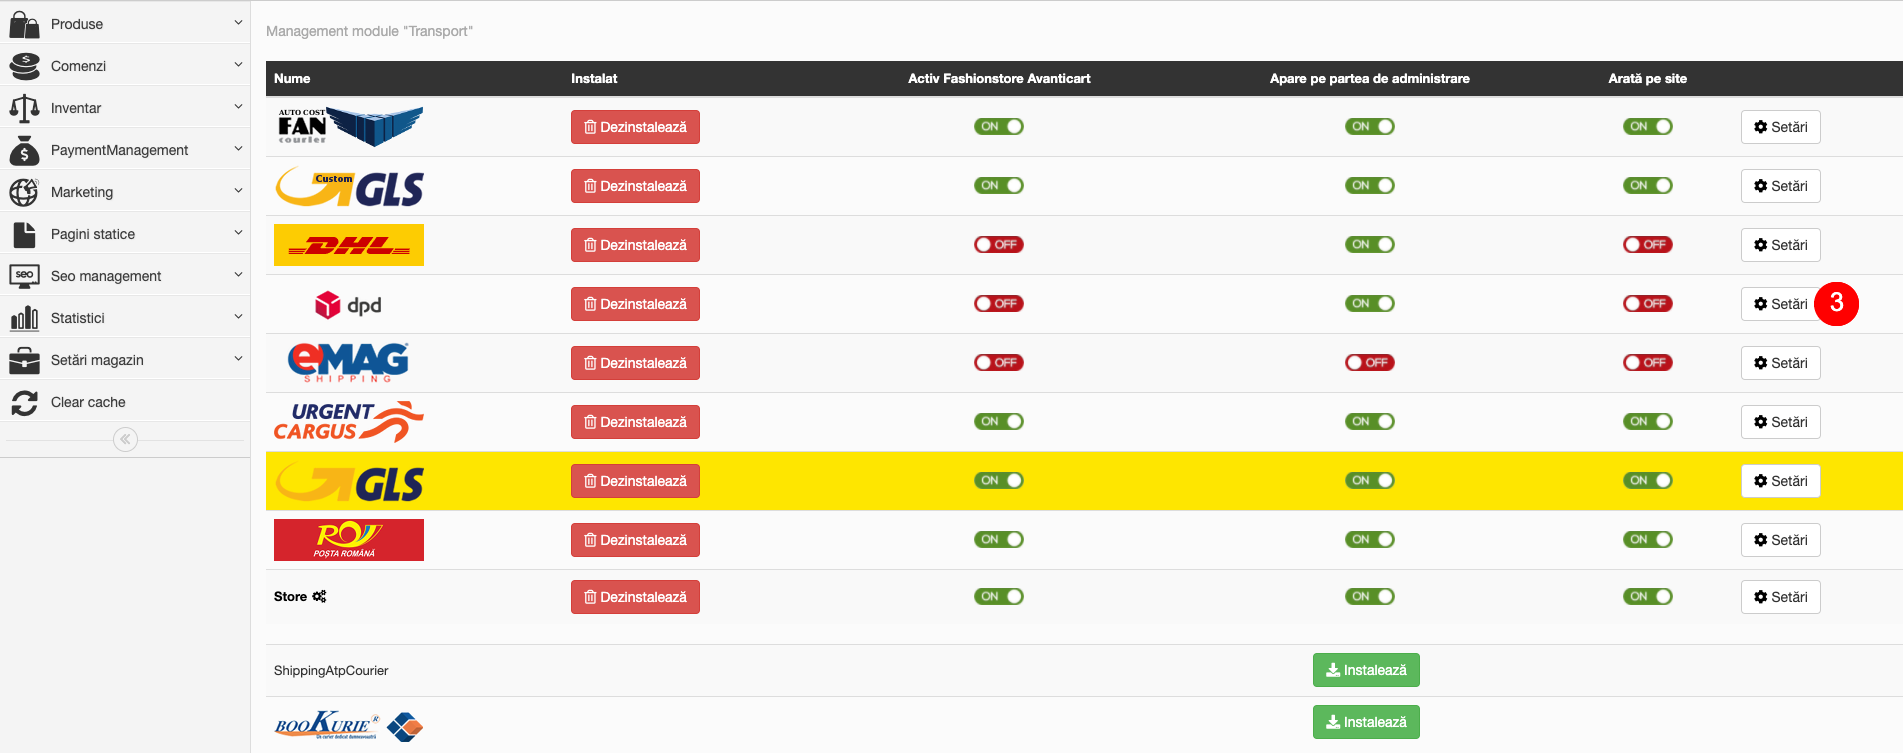Open the Marketing menu item
Screen dimensions: 1903x753
[x=125, y=192]
